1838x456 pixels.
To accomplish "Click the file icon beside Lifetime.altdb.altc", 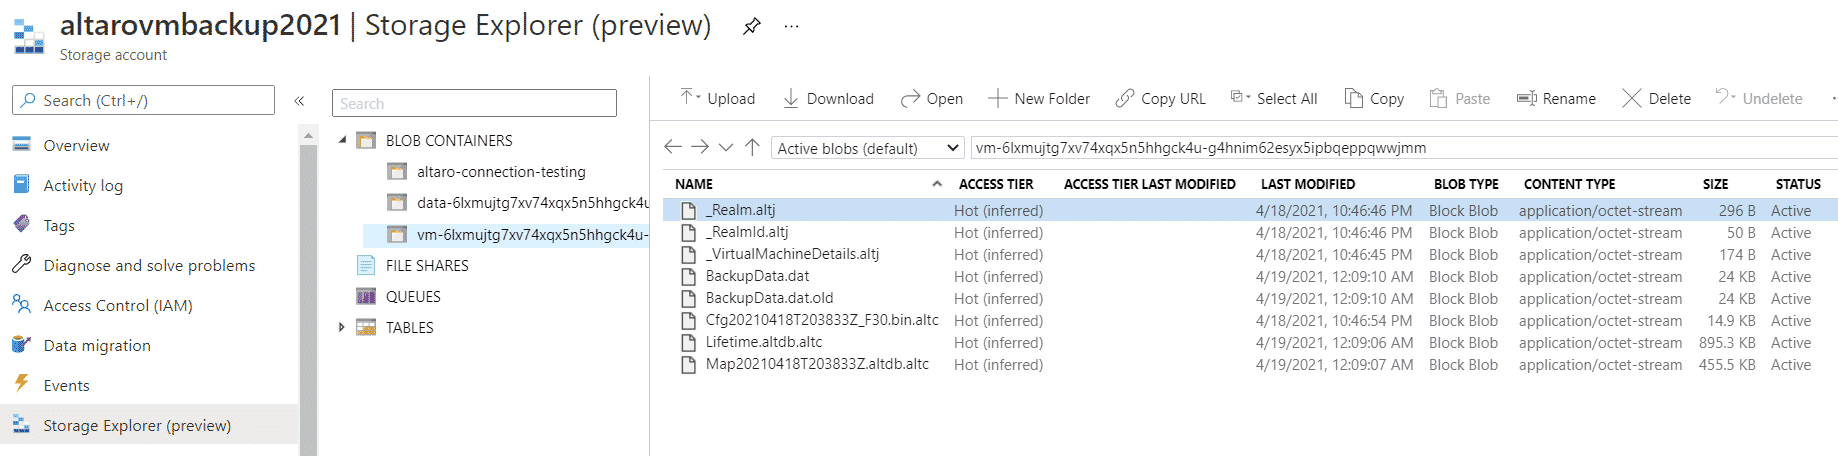I will click(688, 343).
